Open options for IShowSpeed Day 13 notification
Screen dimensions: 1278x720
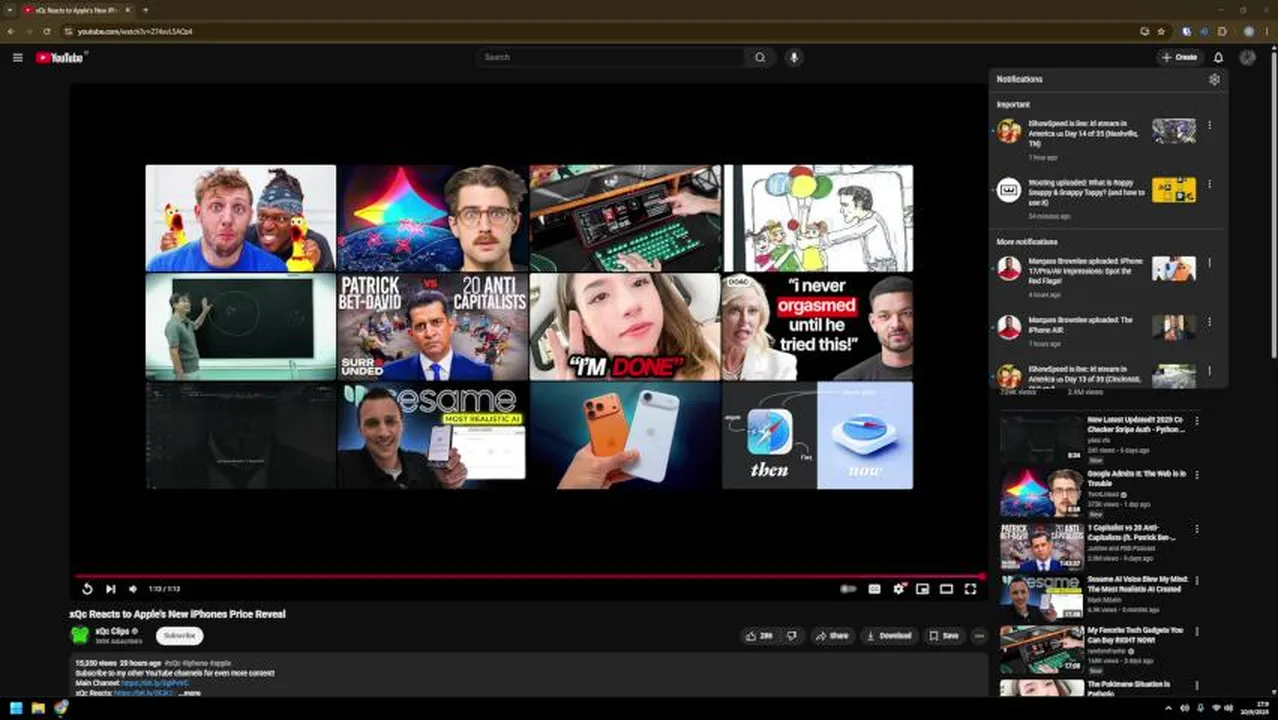coord(1209,372)
